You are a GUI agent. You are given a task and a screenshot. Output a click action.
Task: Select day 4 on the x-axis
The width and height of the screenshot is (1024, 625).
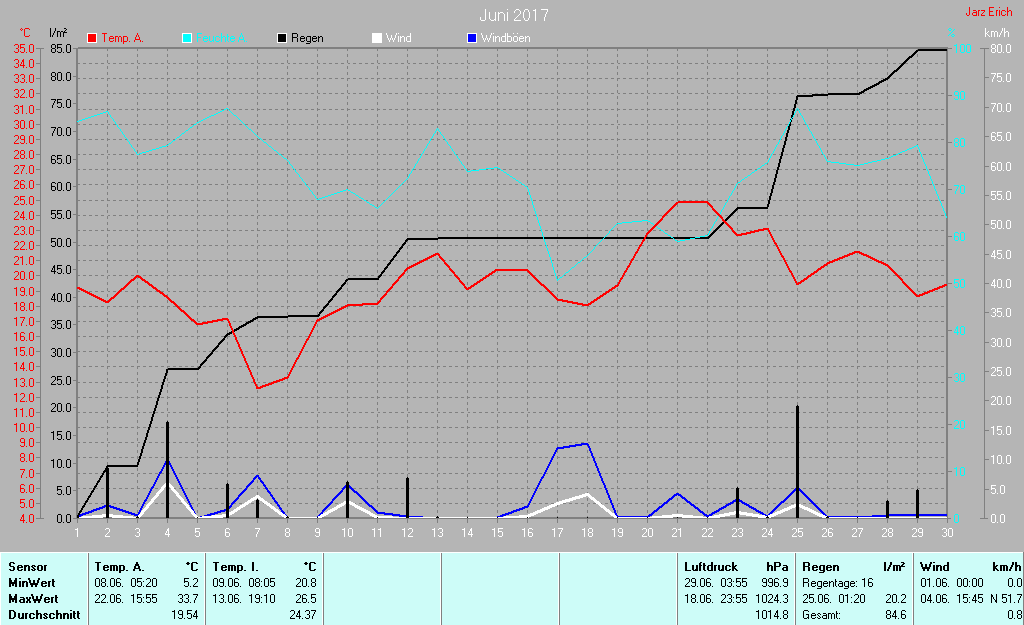point(167,531)
